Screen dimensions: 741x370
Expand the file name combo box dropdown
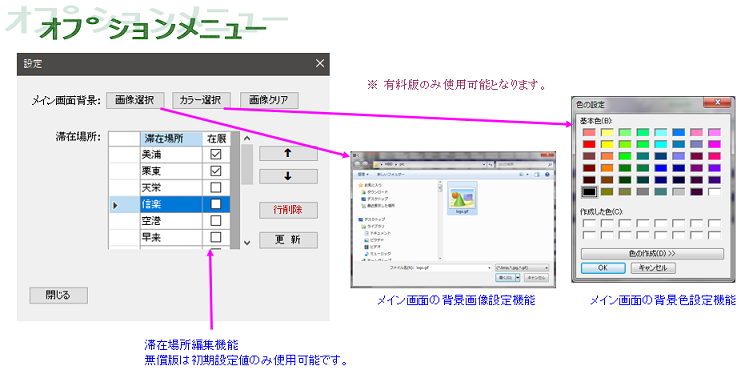(x=489, y=267)
